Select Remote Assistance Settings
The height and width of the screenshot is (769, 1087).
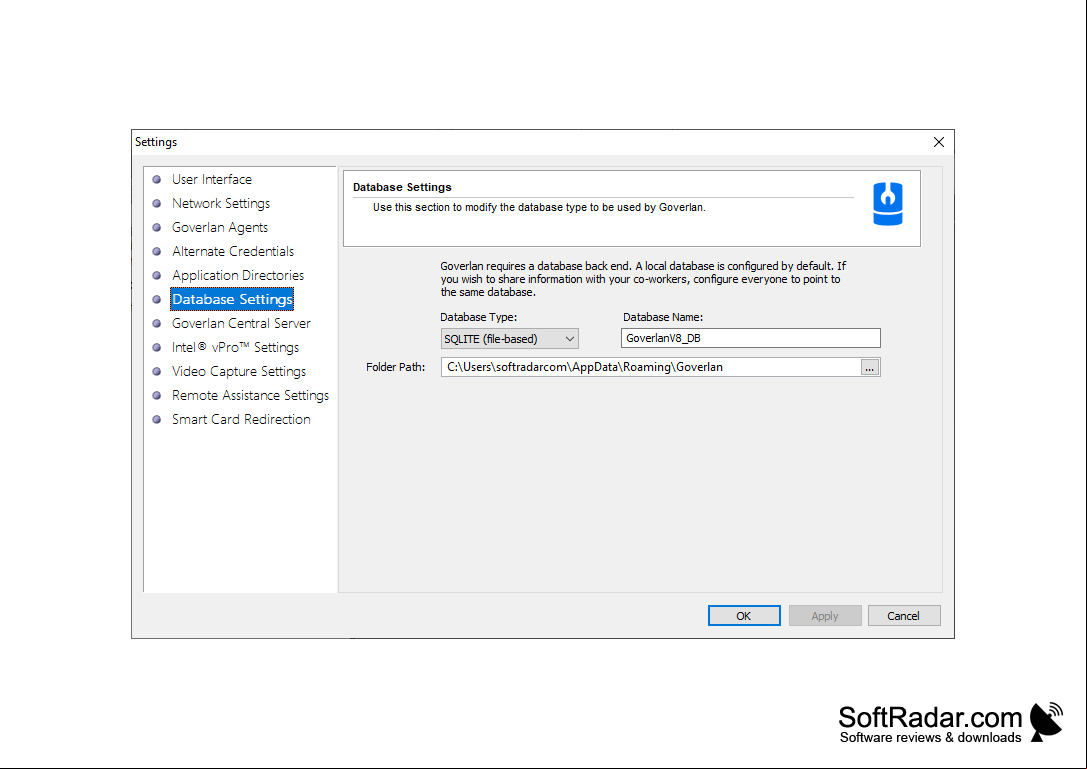[x=250, y=395]
